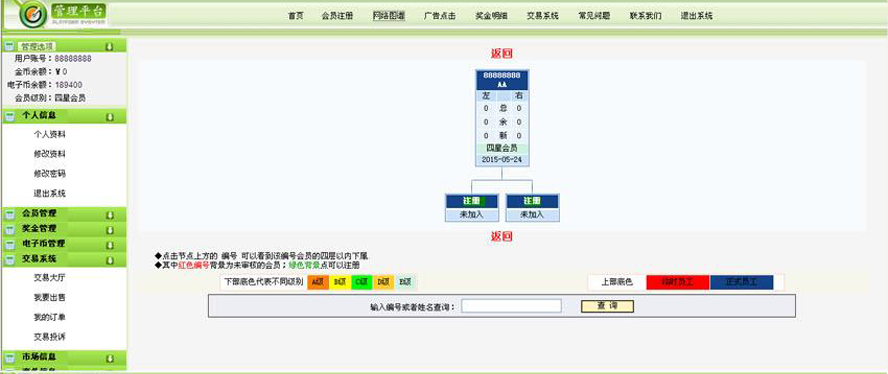Click the 返回 link below the tree

[x=502, y=236]
